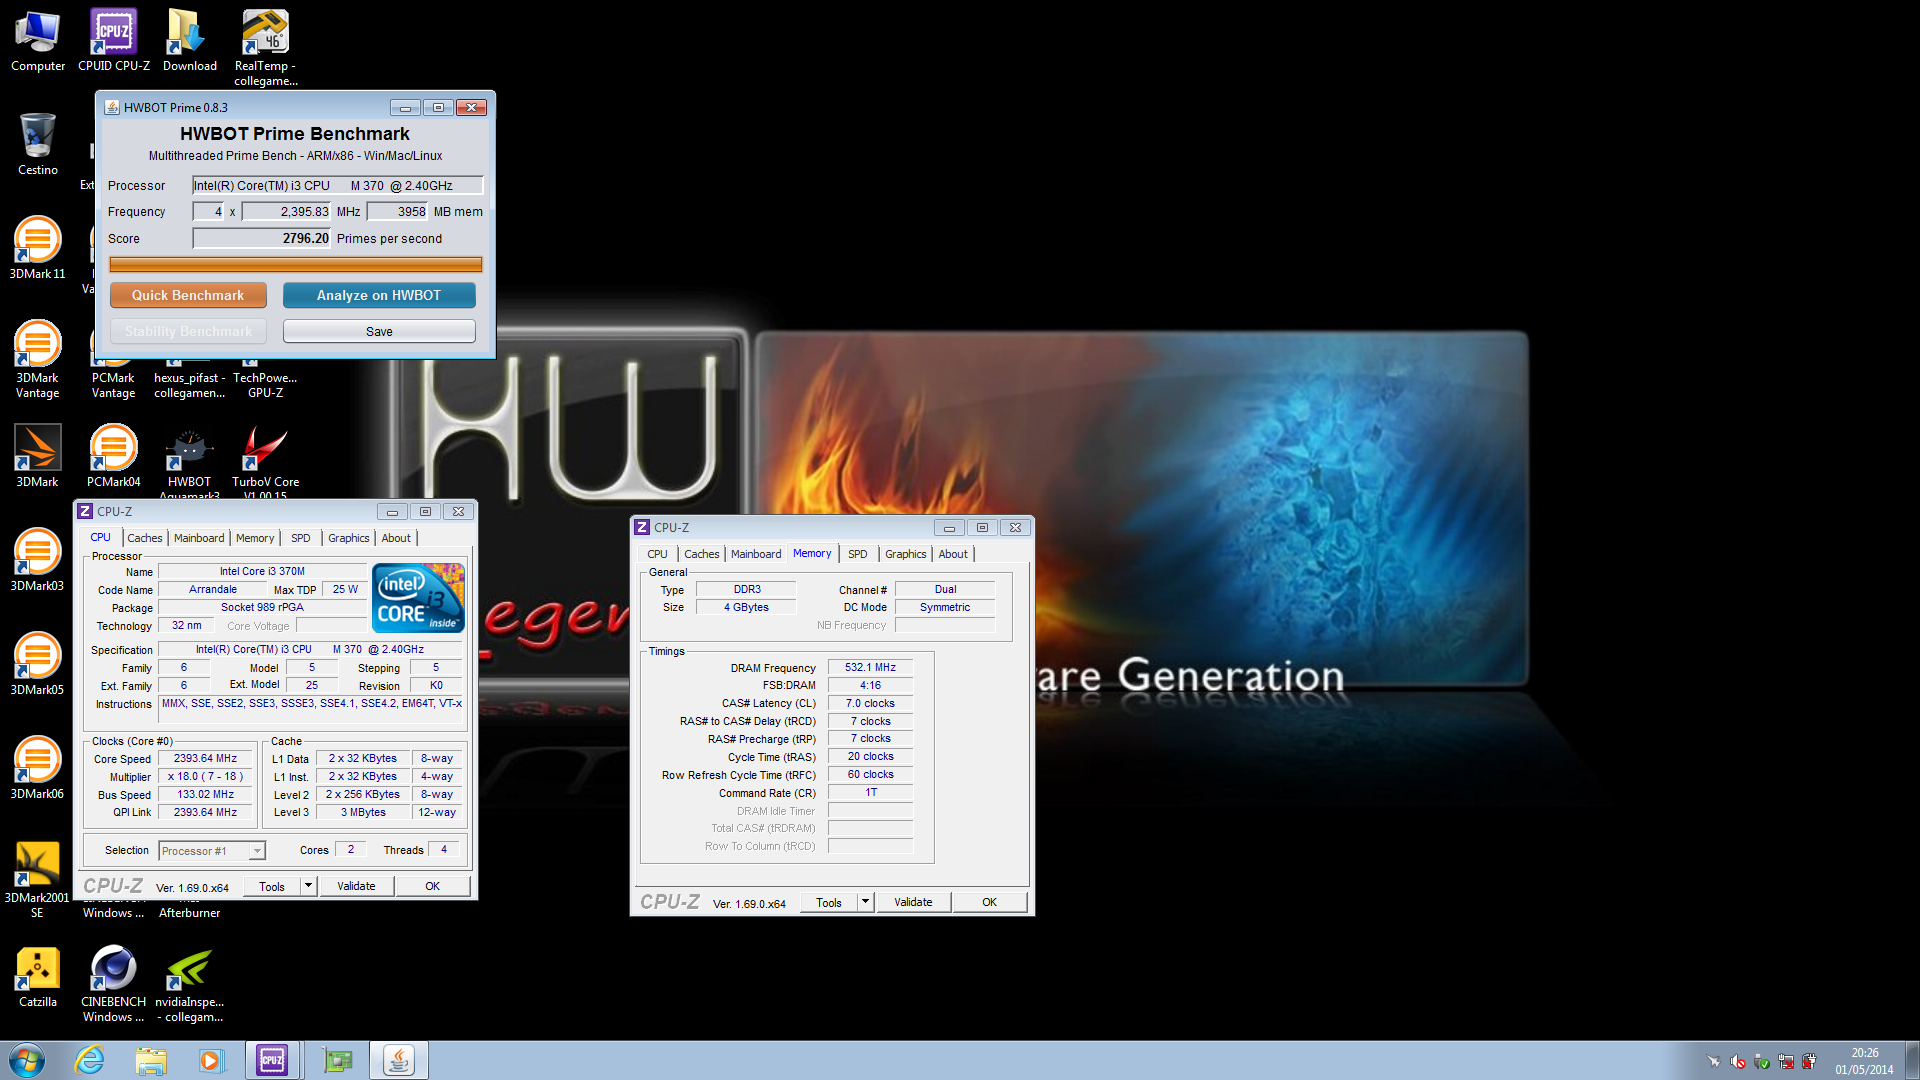Expand the Tools dropdown arrow in CPU tab window
1920x1080 pixels.
308,886
